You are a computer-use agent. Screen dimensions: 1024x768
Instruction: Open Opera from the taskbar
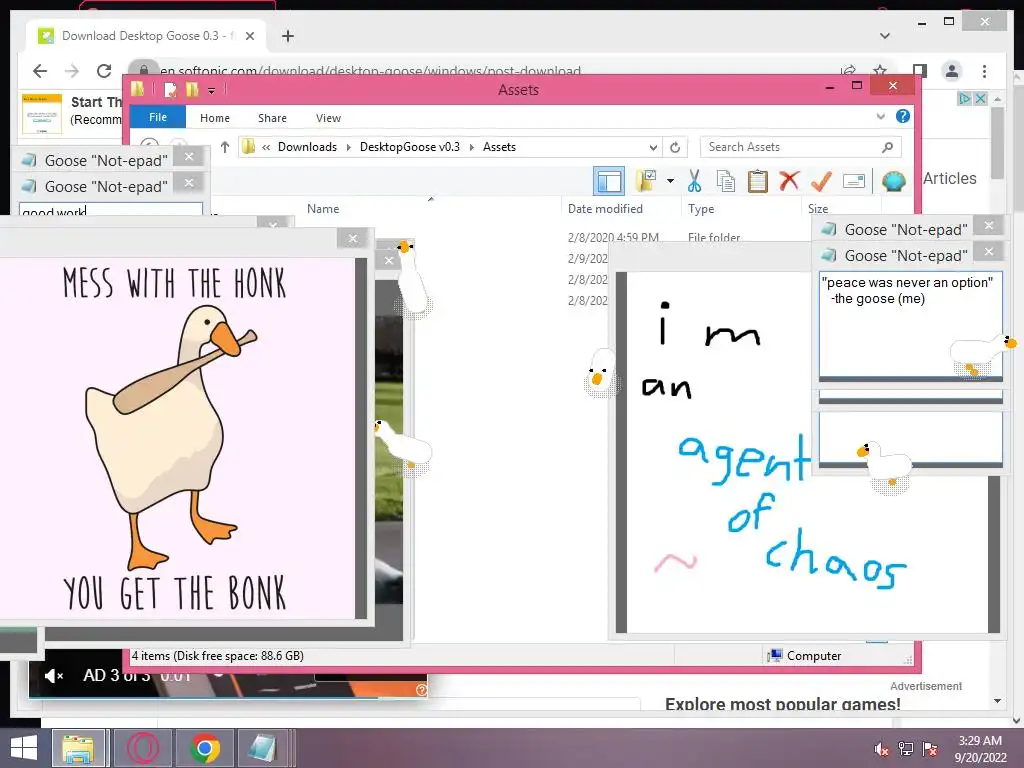point(142,748)
